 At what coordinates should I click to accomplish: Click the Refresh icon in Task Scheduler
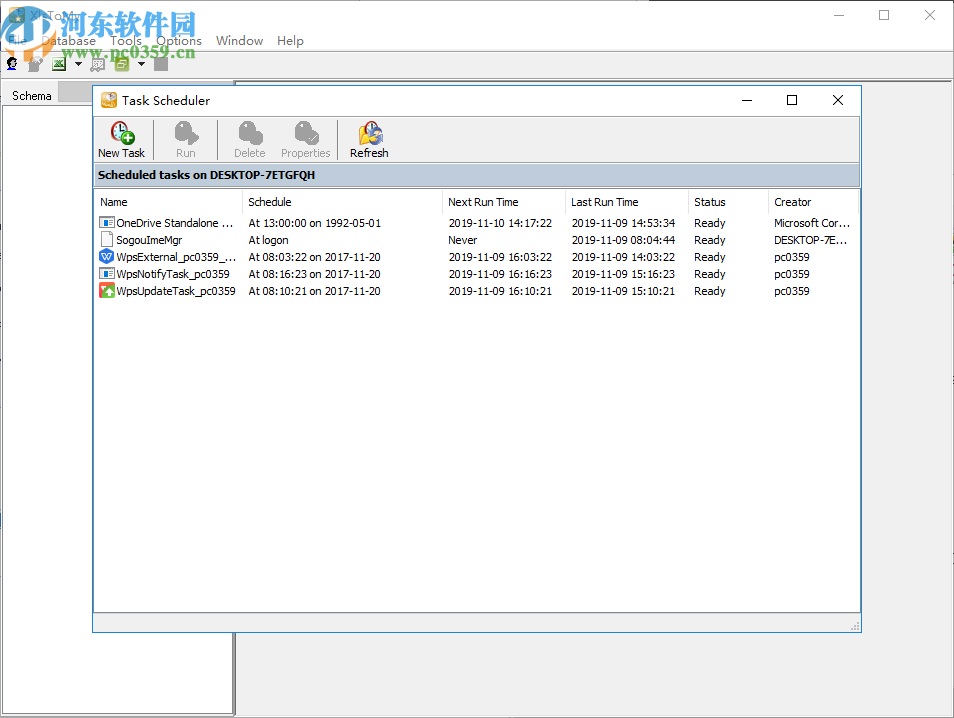[369, 139]
